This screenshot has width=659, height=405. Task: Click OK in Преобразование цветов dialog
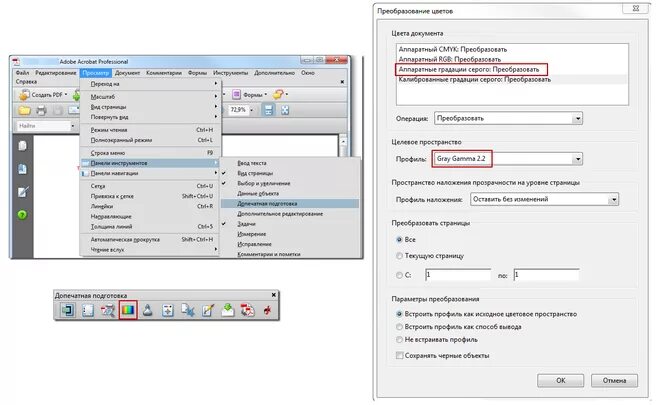(561, 381)
